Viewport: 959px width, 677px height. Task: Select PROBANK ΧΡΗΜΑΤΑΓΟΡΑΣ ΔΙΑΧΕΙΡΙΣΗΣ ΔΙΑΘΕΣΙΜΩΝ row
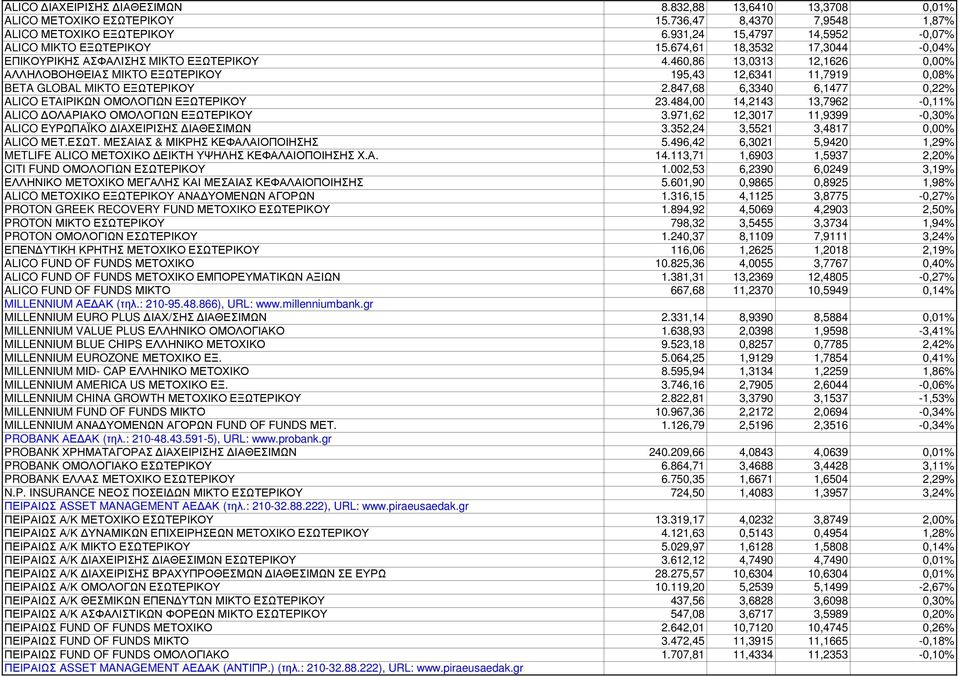[480, 453]
